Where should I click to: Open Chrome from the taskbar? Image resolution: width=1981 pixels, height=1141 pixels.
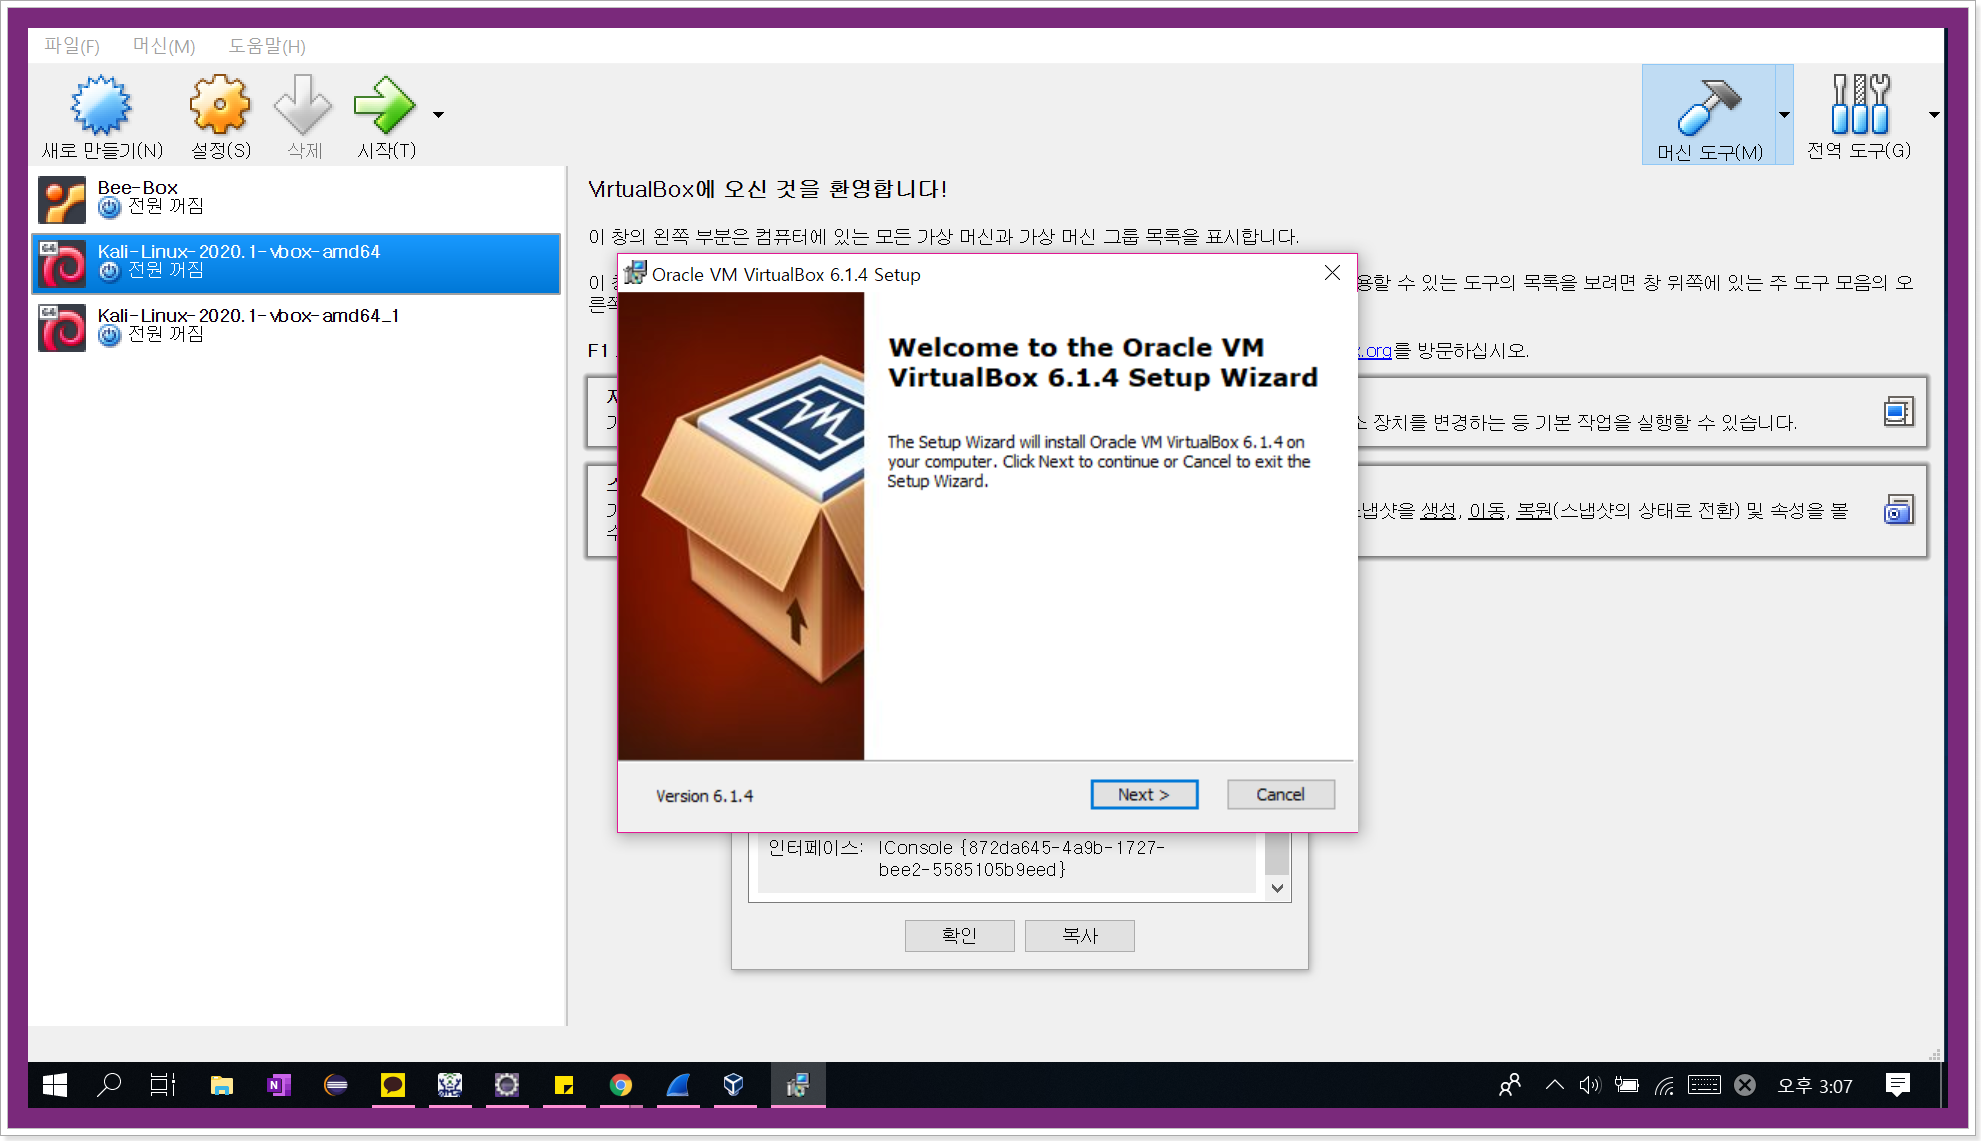621,1085
